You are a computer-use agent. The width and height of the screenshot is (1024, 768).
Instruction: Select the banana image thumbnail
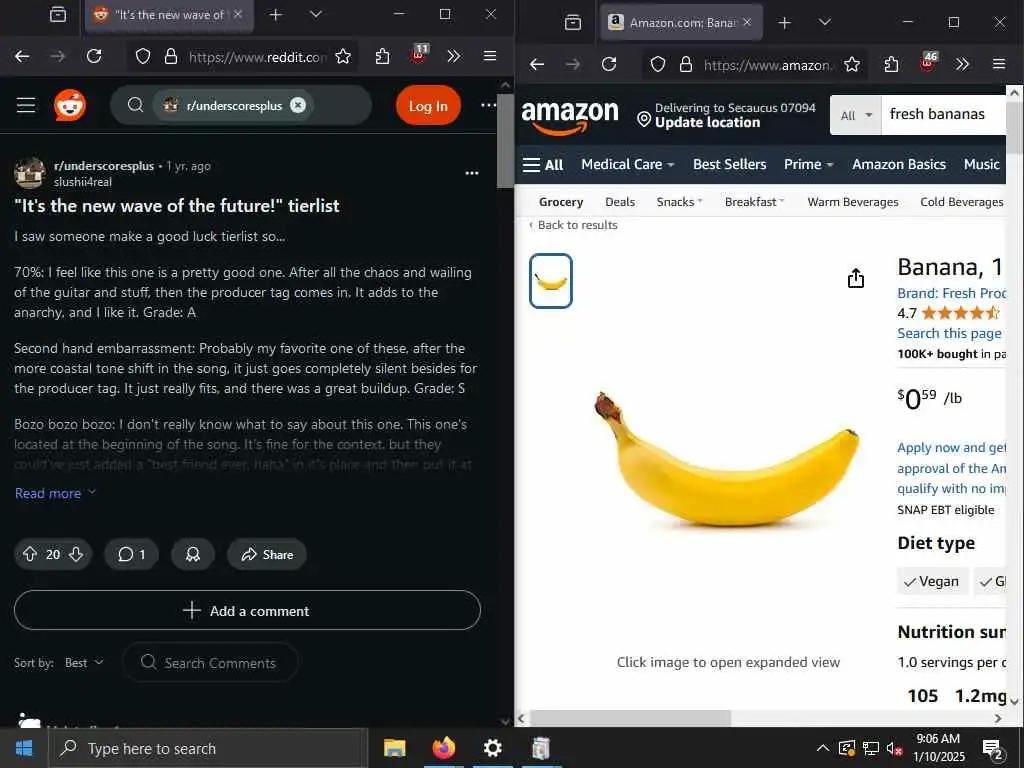551,281
